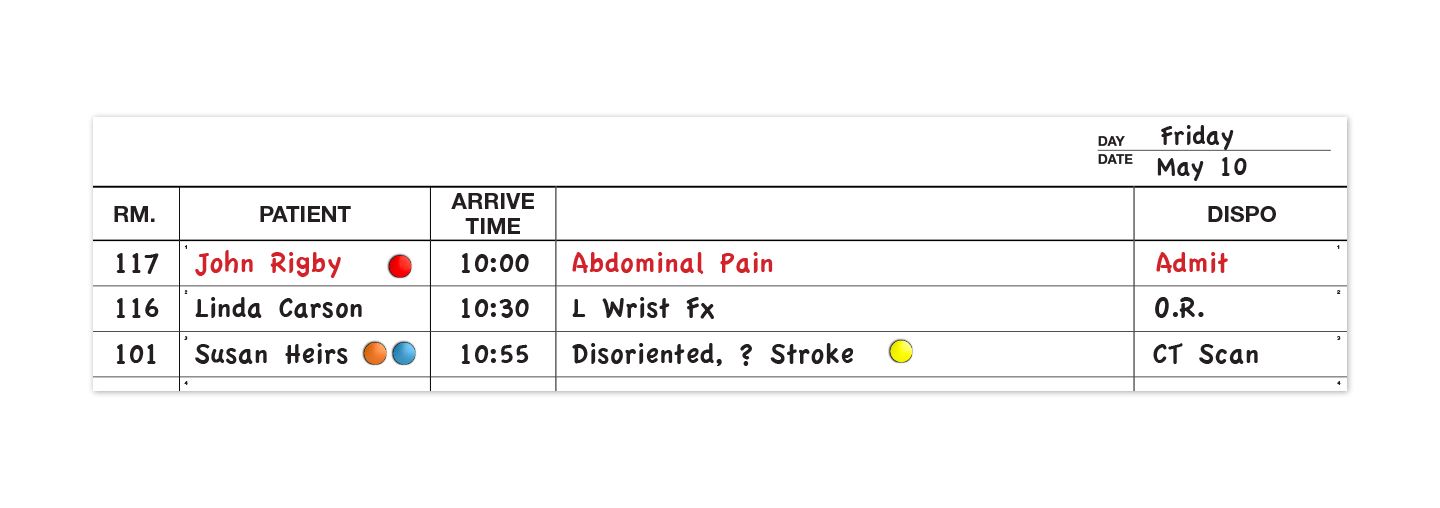This screenshot has width=1440, height=508.
Task: Click the blue magnet beside Susan Heirs
Action: [x=403, y=353]
